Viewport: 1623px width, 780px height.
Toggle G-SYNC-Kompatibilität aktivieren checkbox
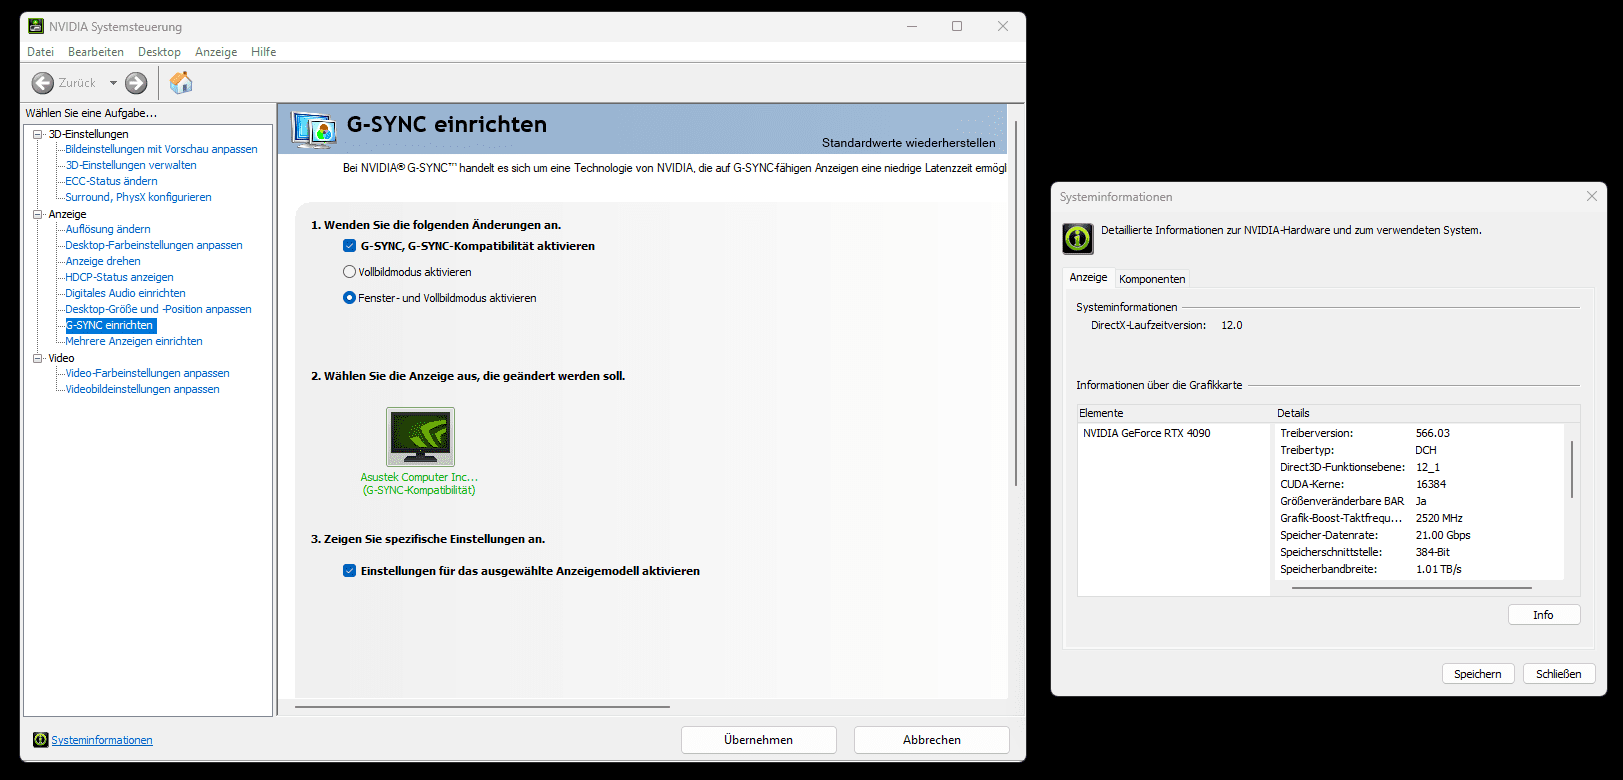pos(349,246)
